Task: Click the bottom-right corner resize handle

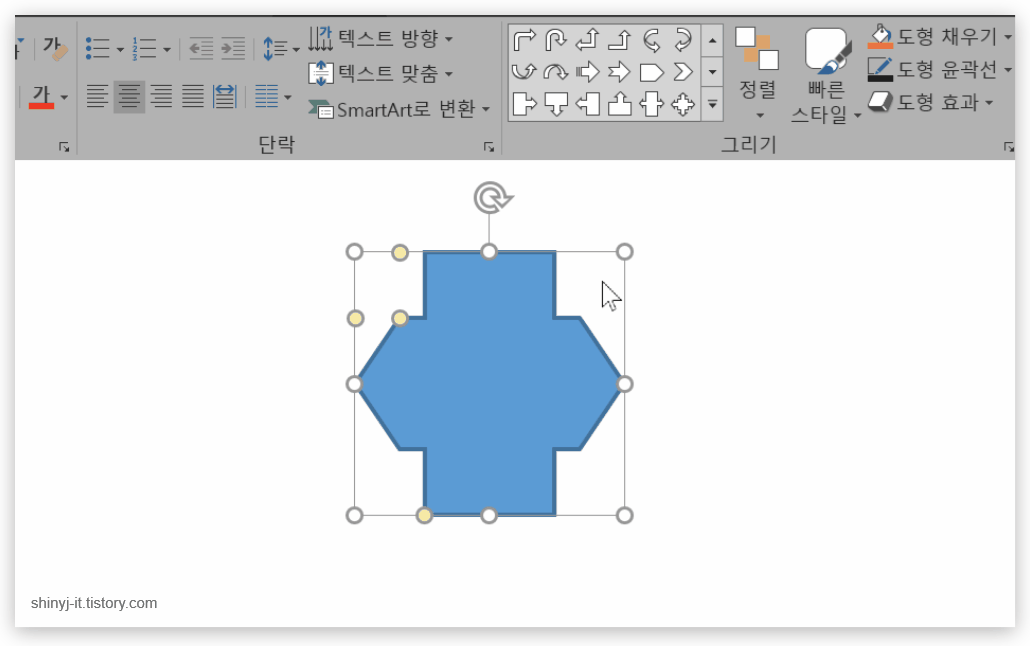Action: [x=625, y=515]
